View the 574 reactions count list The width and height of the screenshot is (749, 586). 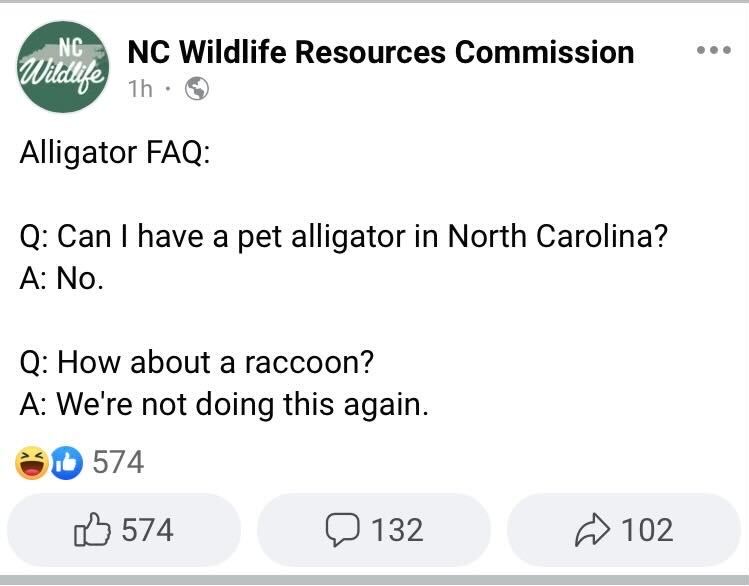[x=118, y=462]
